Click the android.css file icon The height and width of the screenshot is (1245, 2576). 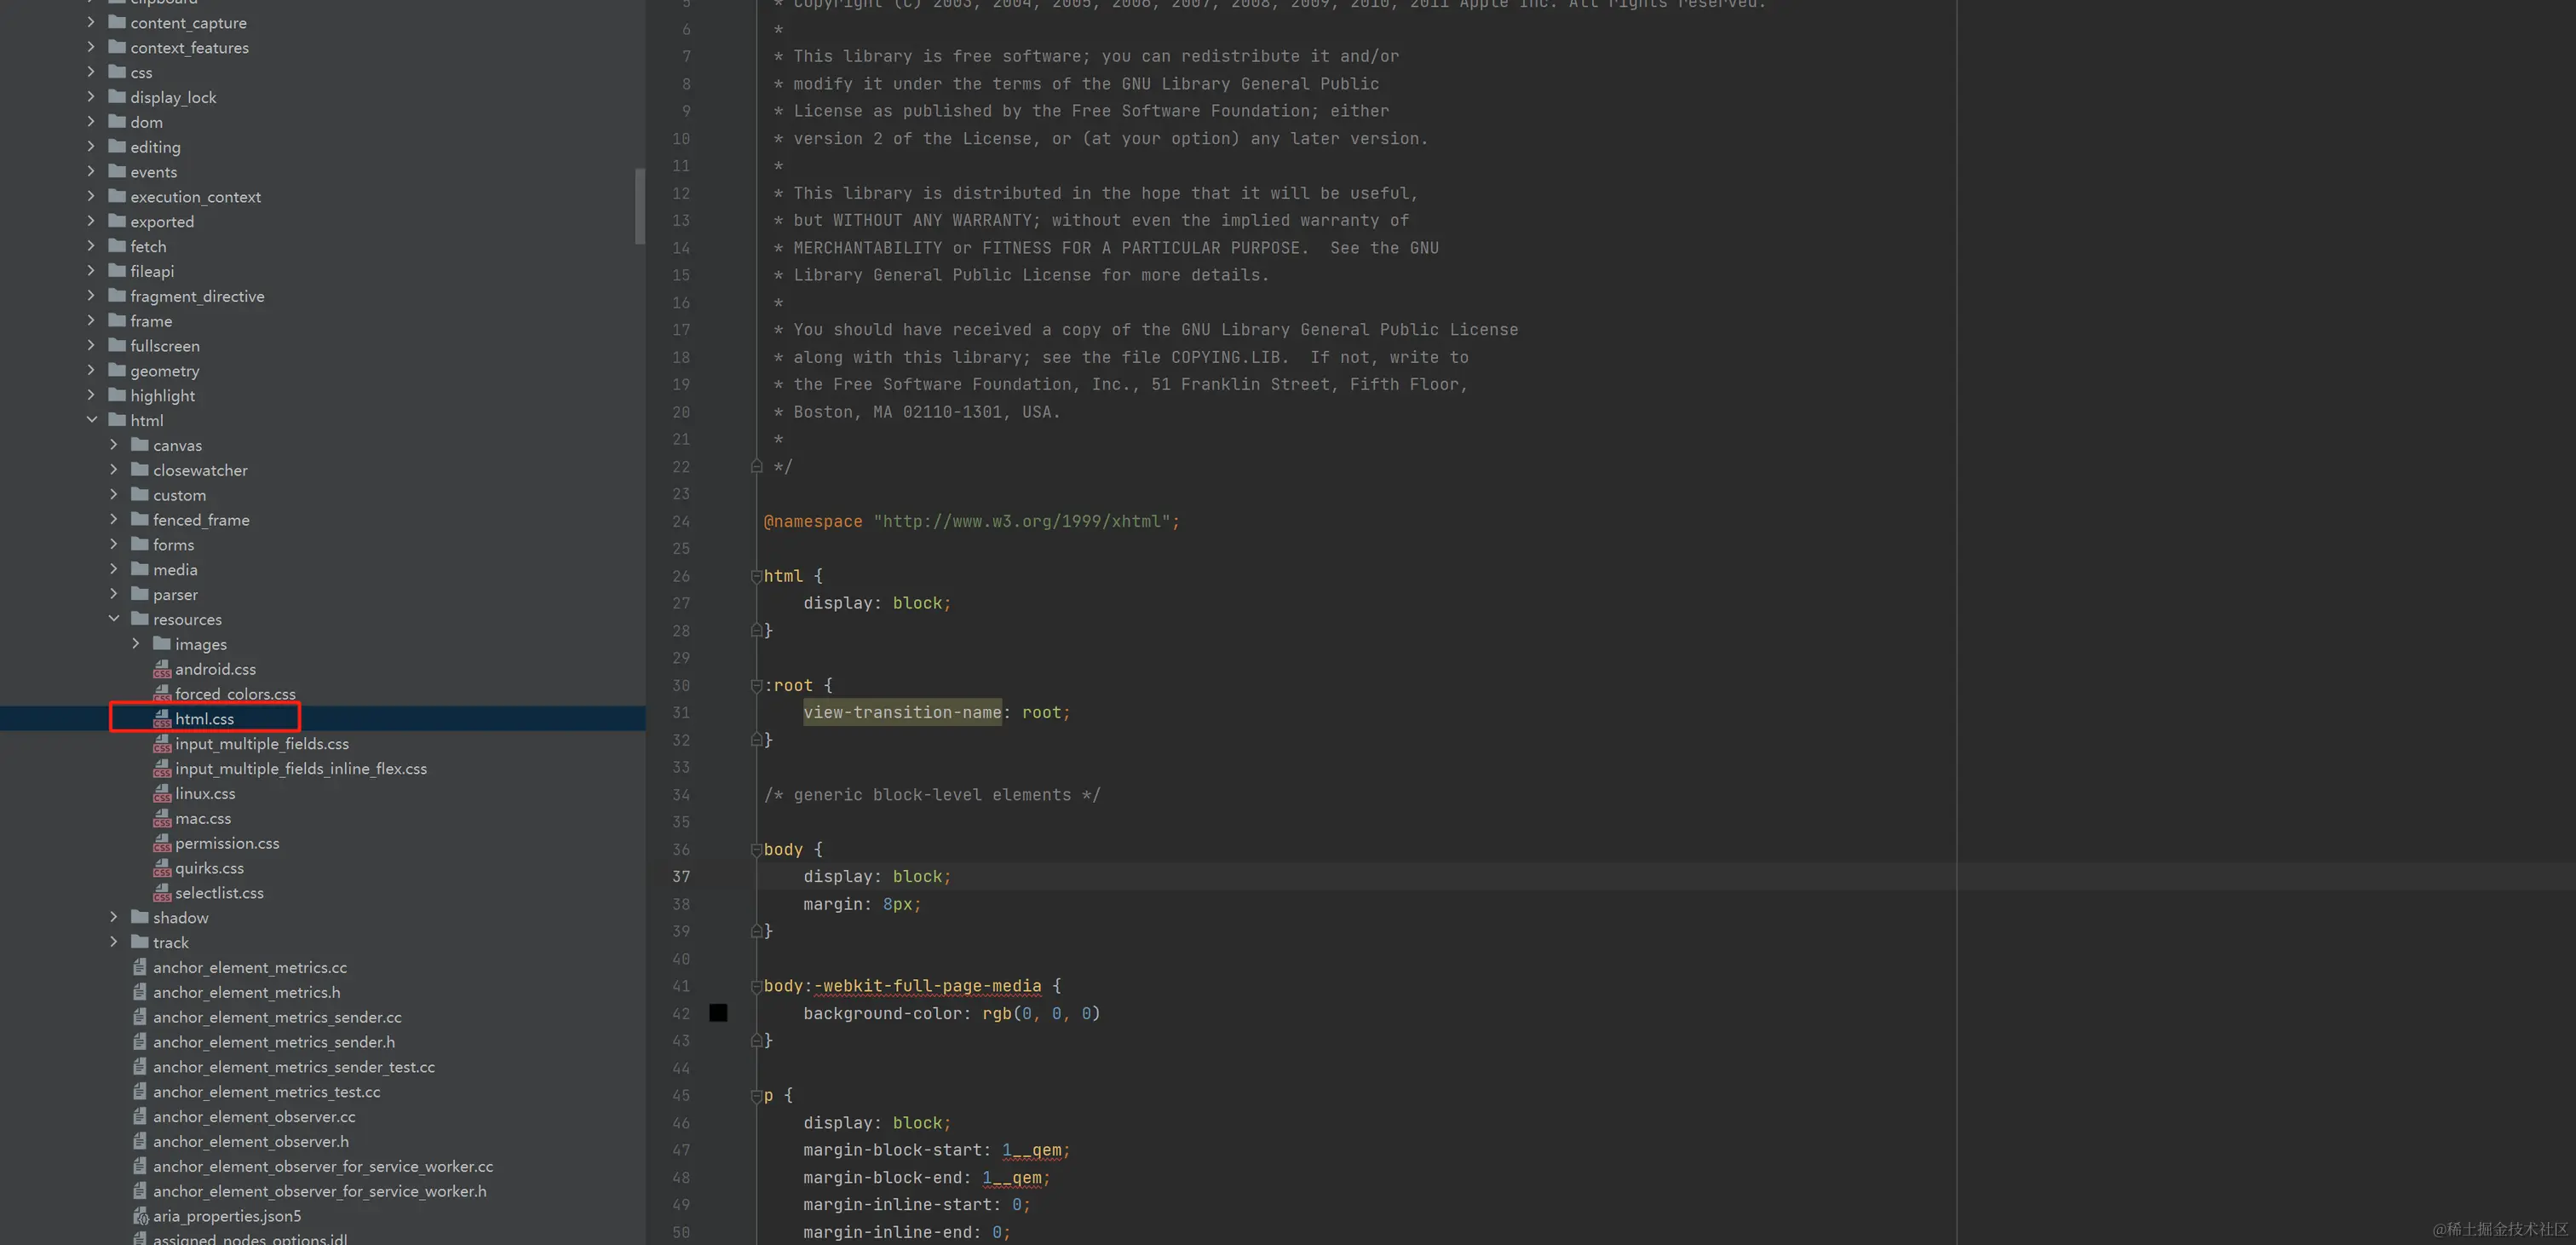coord(162,669)
